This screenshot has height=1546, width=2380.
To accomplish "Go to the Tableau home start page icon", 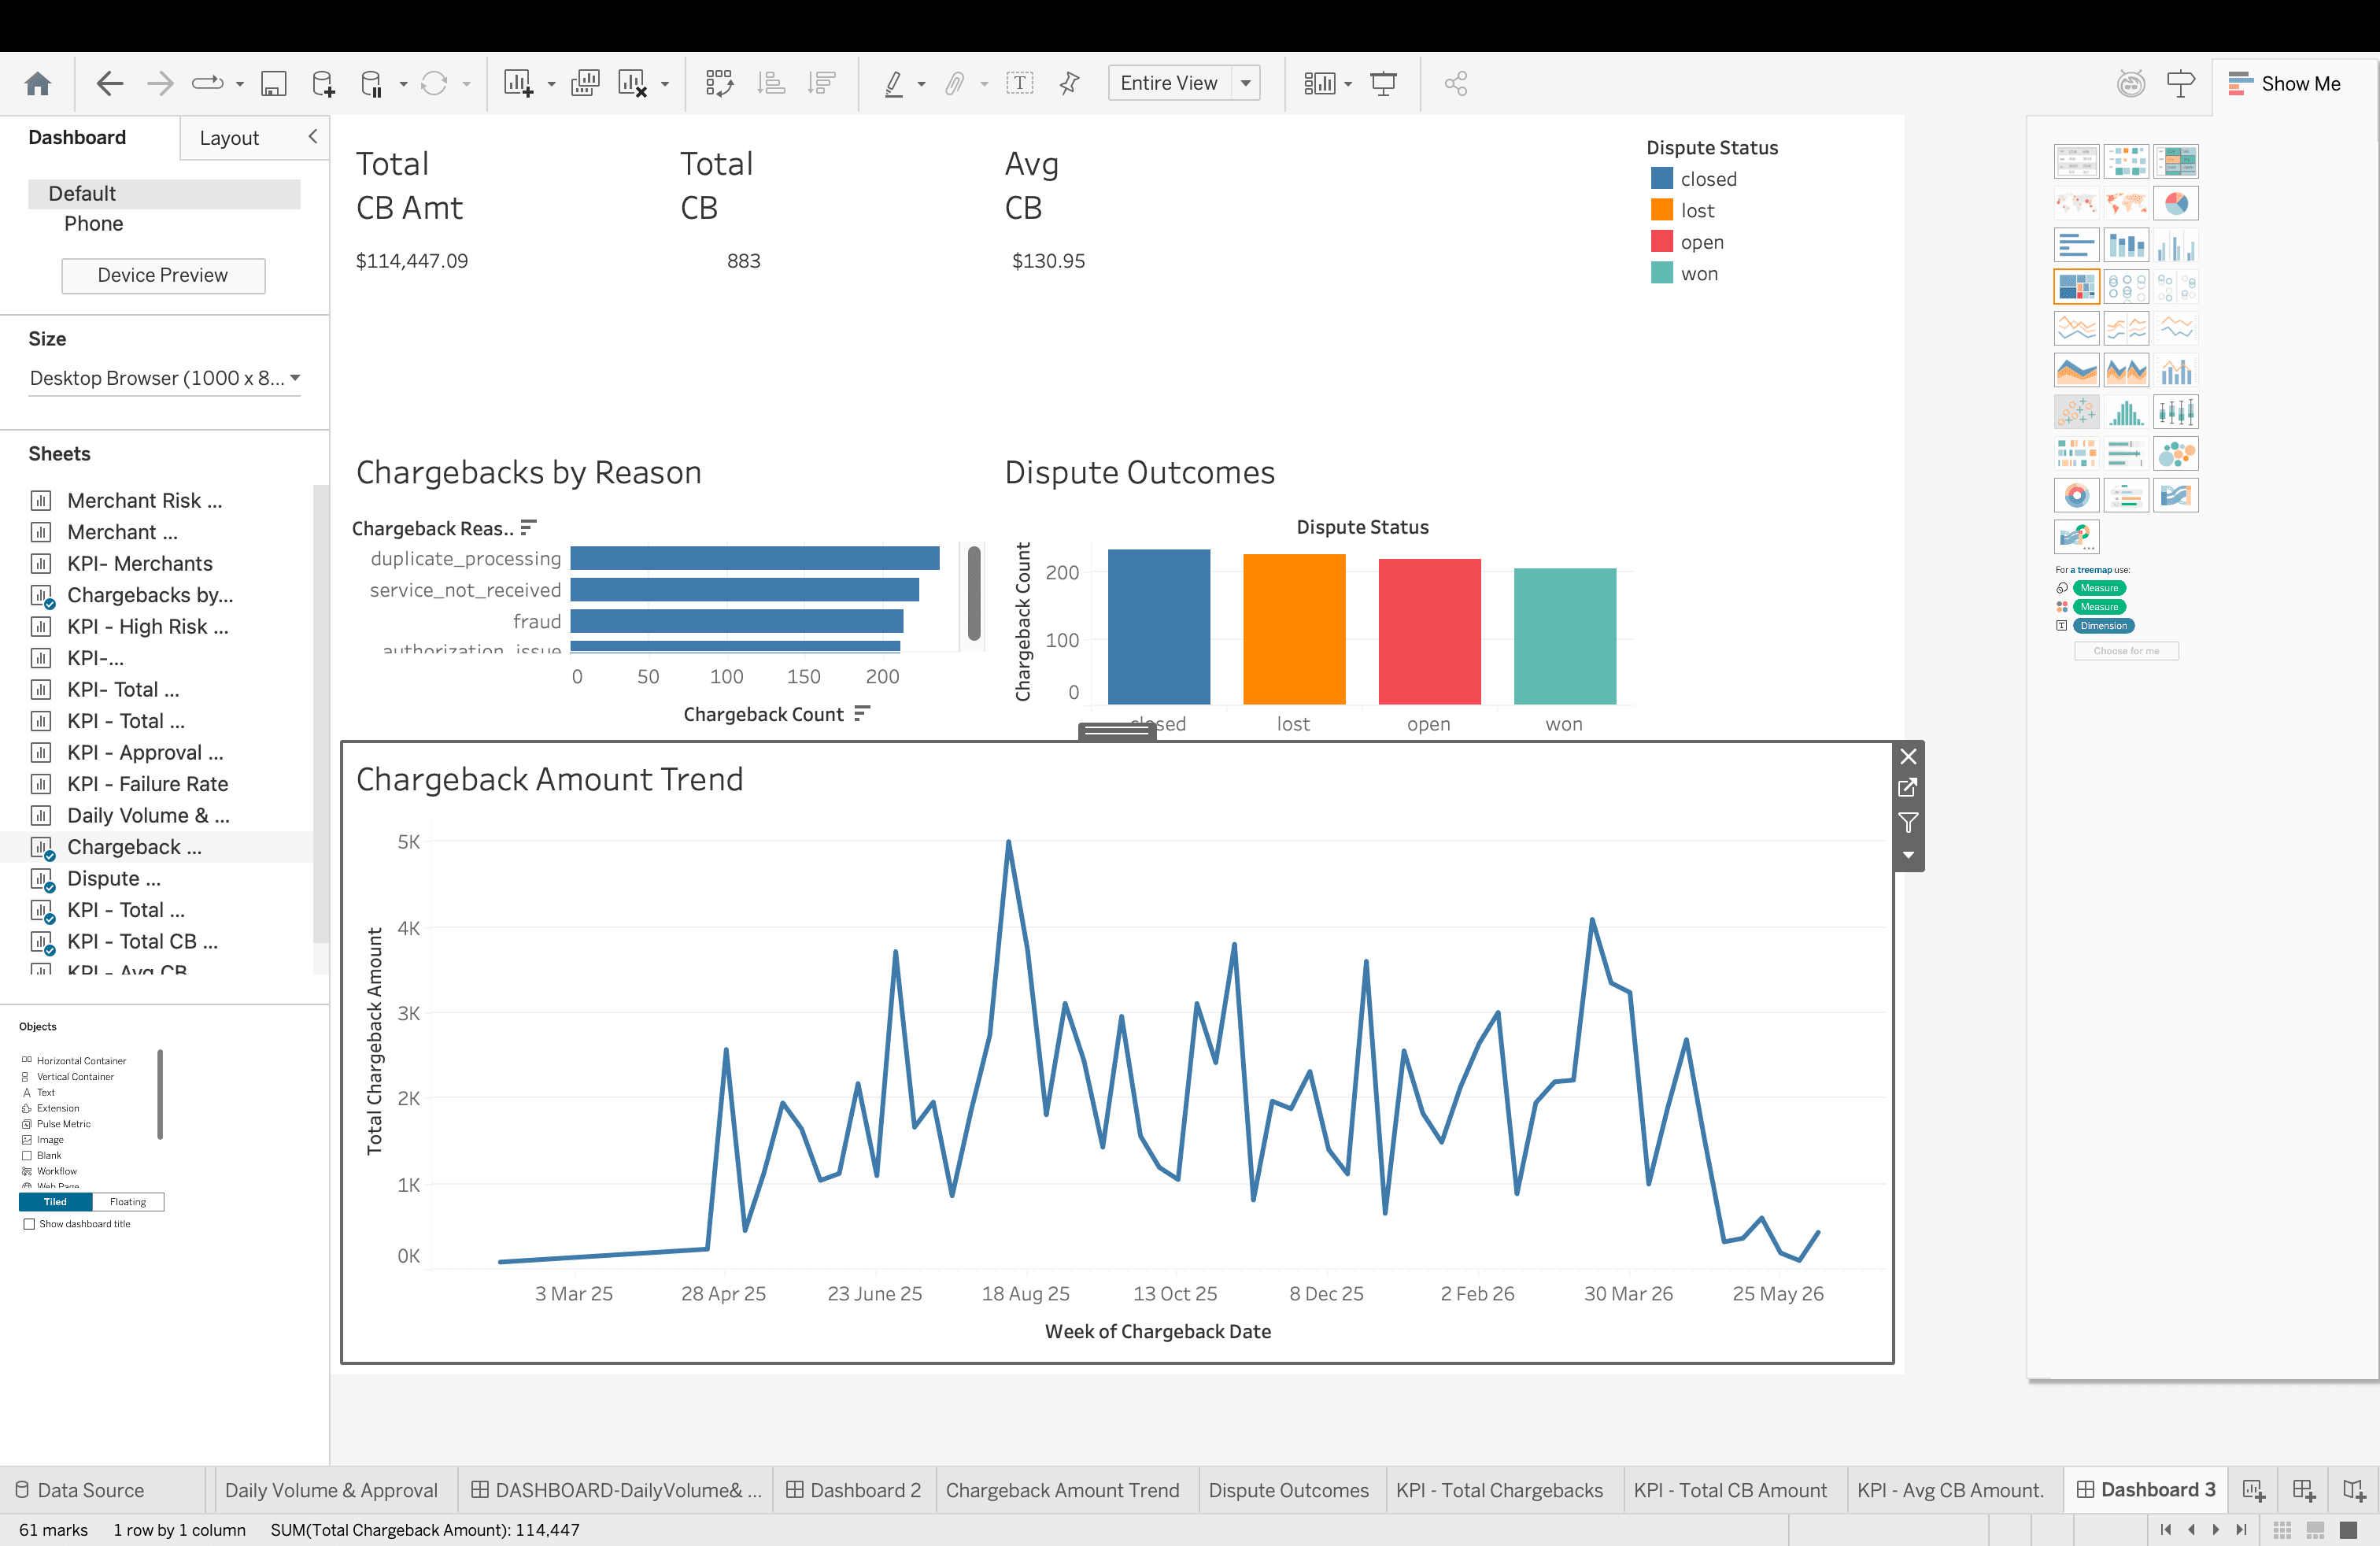I will pos(38,83).
